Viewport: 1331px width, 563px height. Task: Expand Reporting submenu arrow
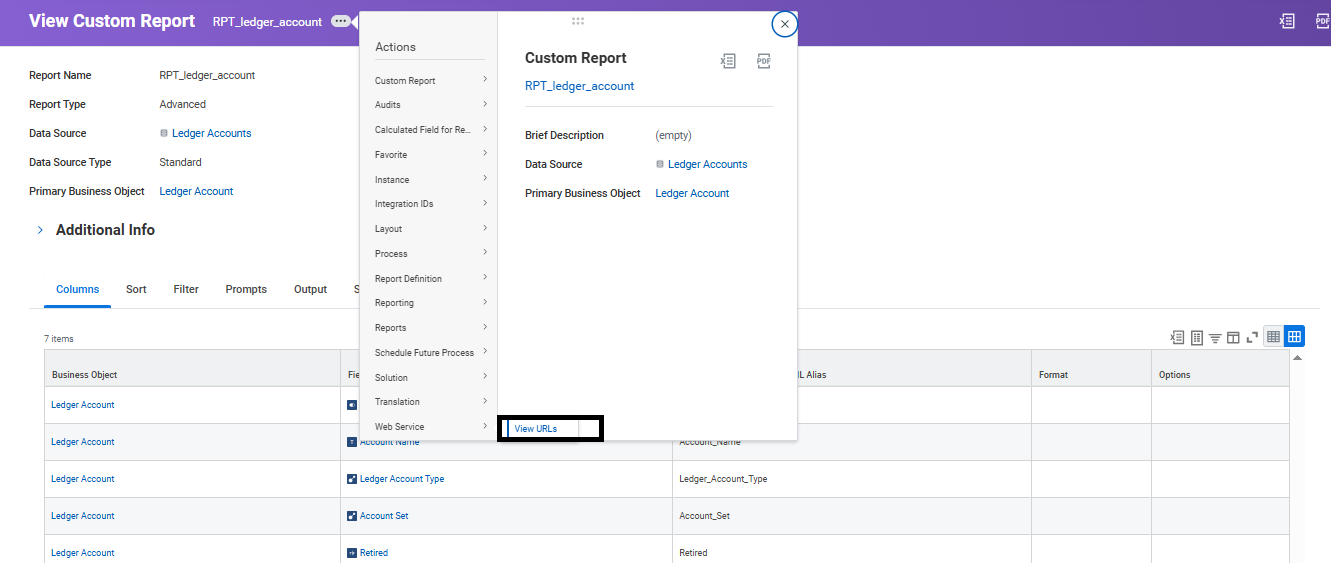485,302
